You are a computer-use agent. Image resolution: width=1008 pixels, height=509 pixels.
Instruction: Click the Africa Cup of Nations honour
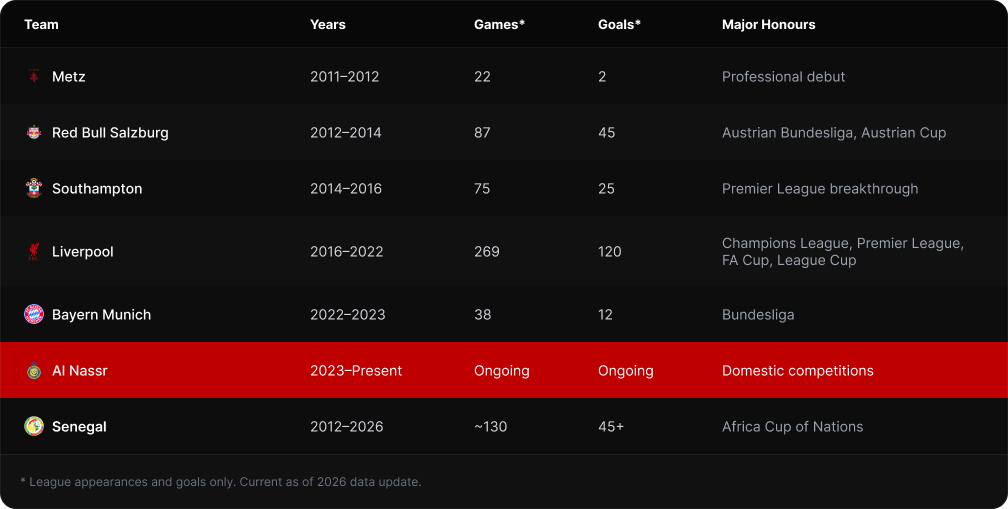(792, 427)
